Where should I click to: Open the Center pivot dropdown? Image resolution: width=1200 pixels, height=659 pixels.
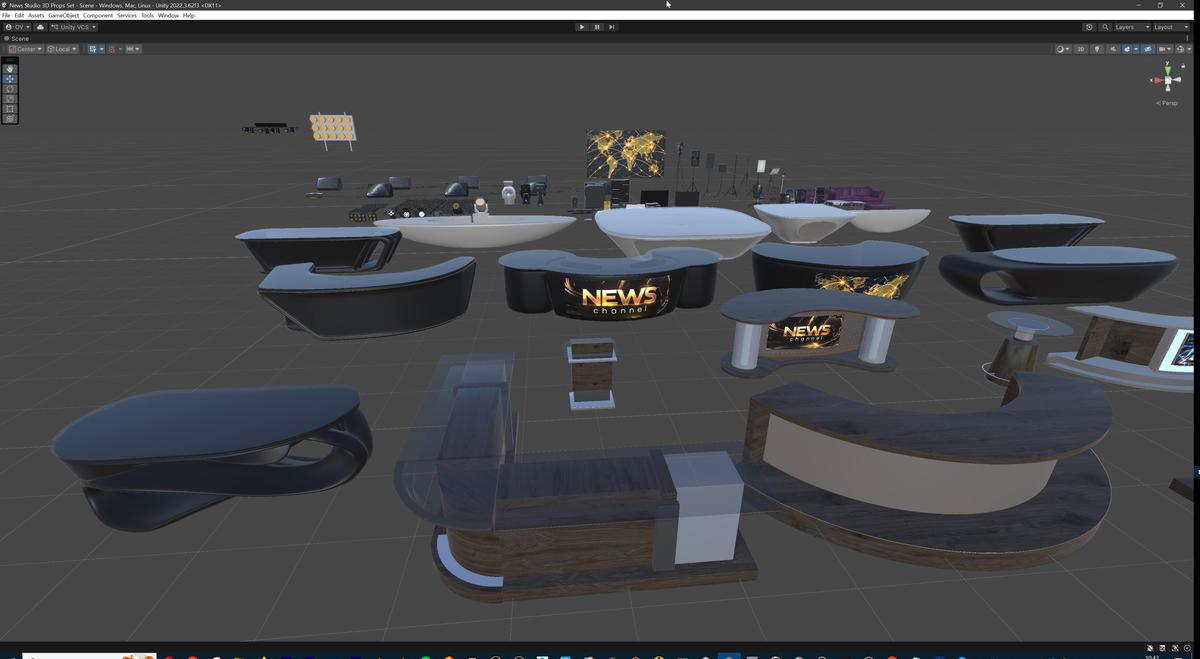pos(26,49)
